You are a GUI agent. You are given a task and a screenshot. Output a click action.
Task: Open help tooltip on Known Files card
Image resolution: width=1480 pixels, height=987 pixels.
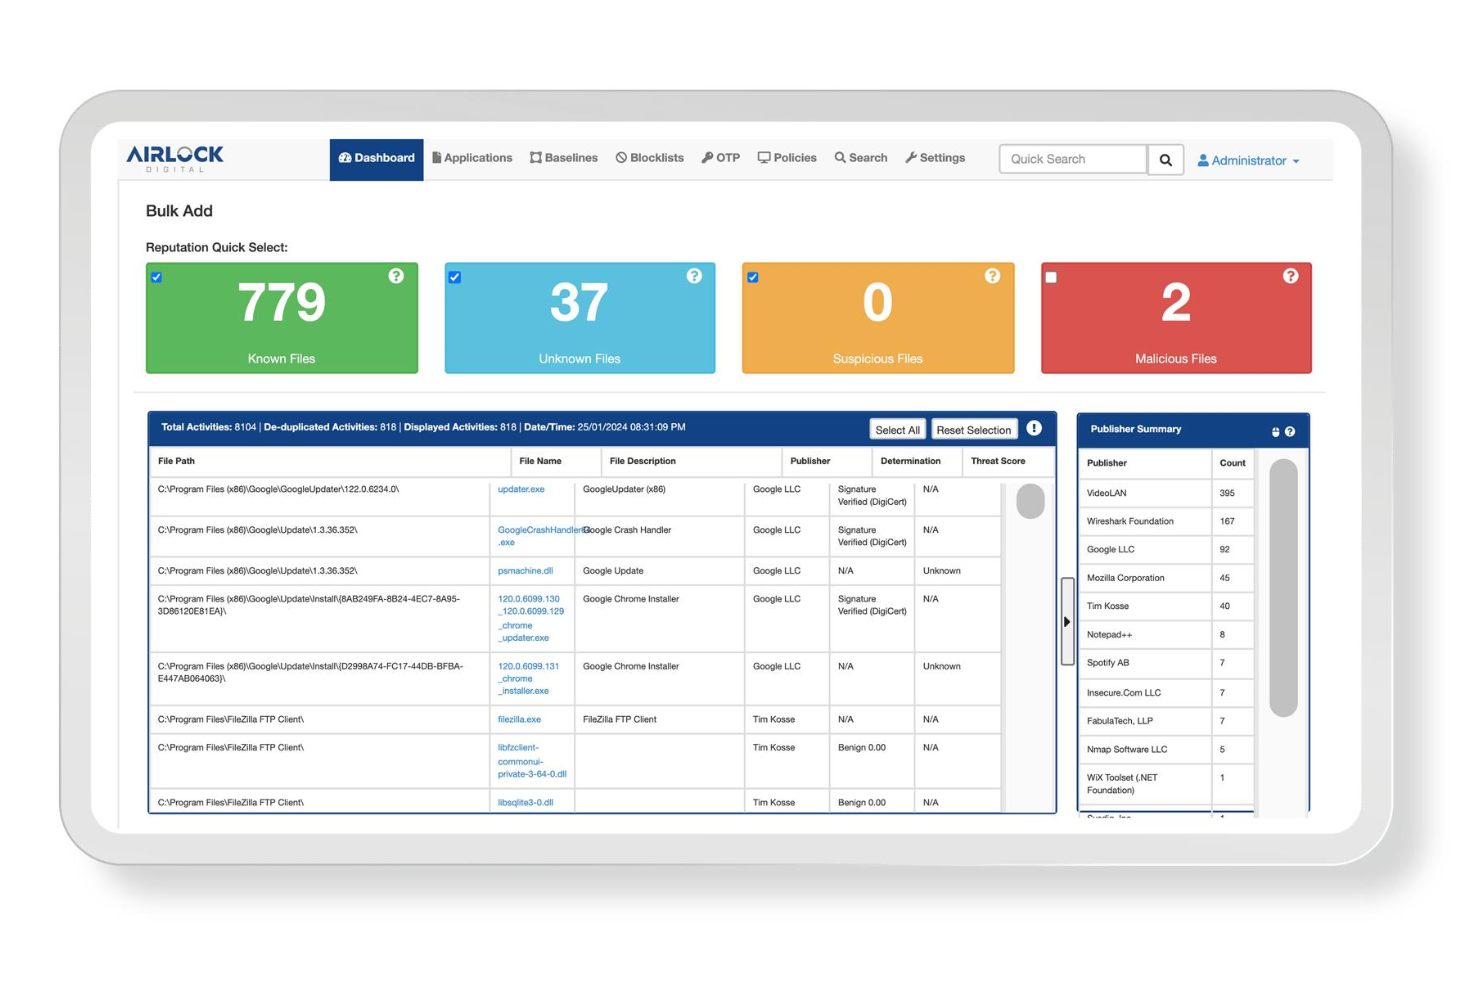pyautogui.click(x=396, y=276)
